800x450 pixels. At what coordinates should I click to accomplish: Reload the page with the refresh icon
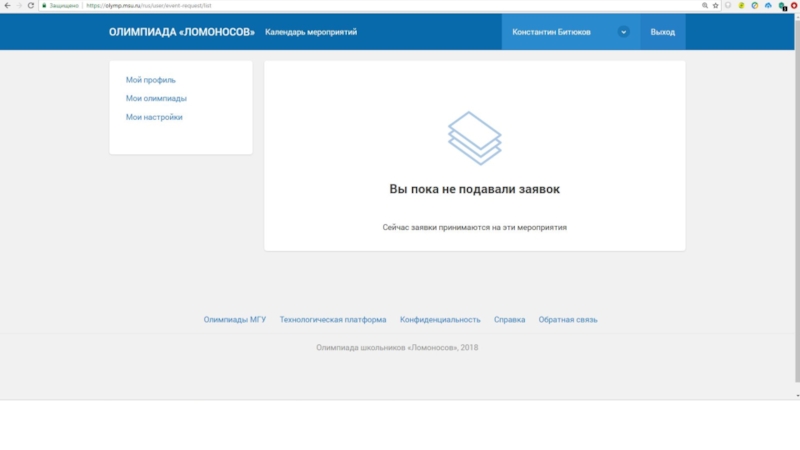(31, 5)
